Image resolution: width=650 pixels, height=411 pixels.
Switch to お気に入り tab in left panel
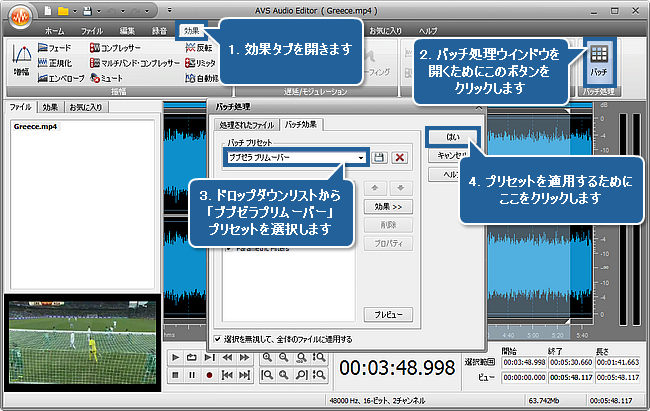(x=86, y=107)
